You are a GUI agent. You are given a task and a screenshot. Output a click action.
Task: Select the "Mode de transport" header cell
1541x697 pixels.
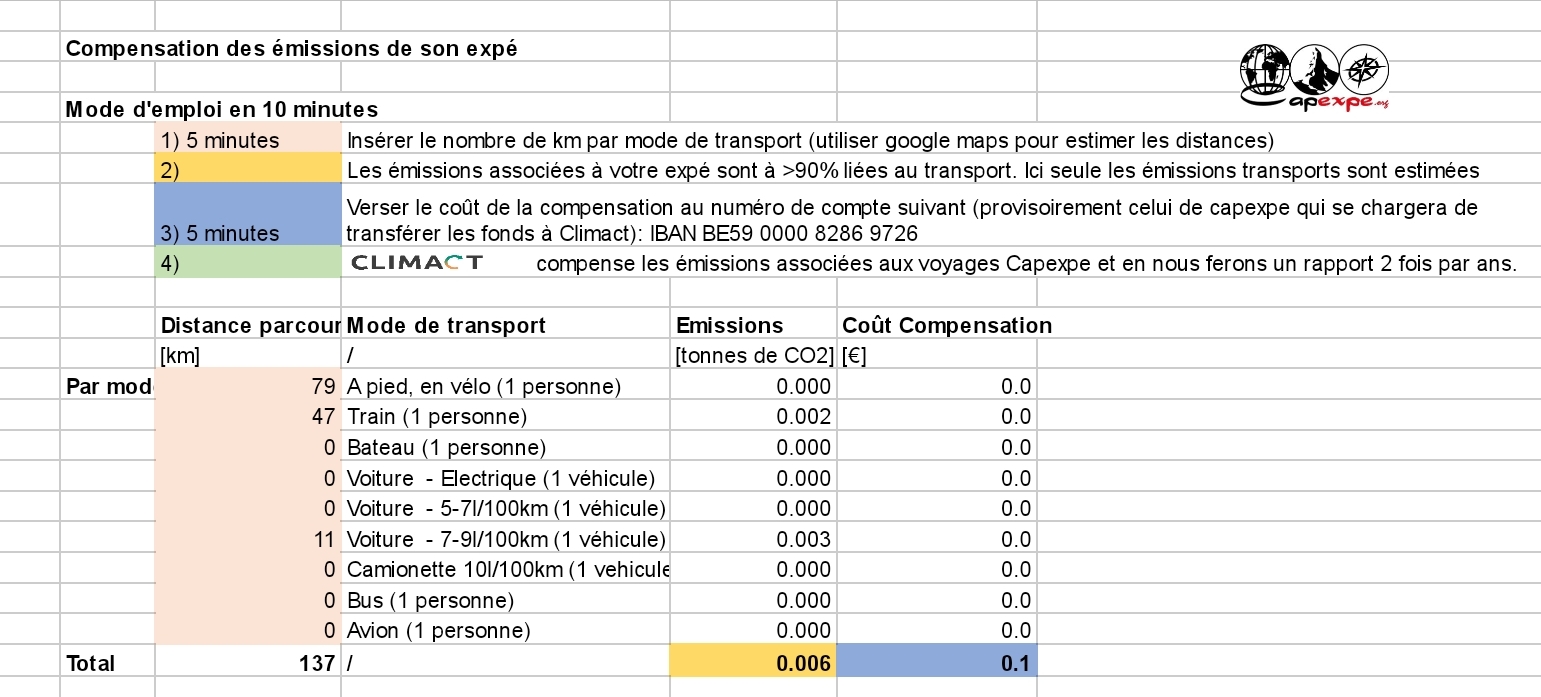[x=505, y=325]
